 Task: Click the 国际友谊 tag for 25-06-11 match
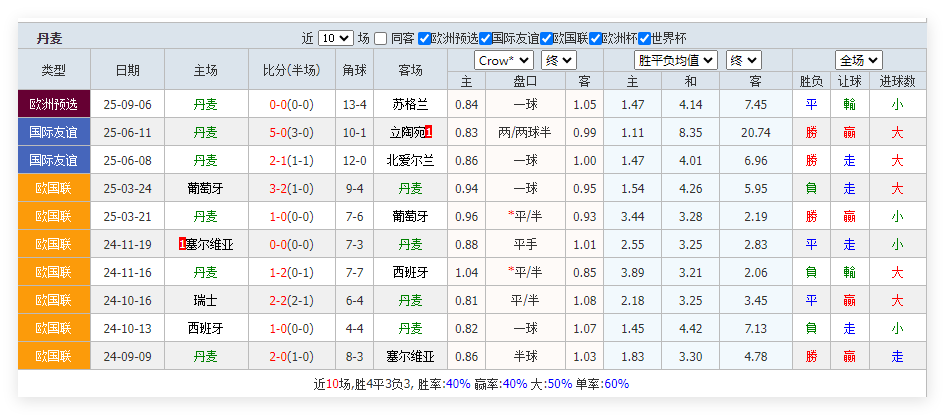(x=54, y=132)
